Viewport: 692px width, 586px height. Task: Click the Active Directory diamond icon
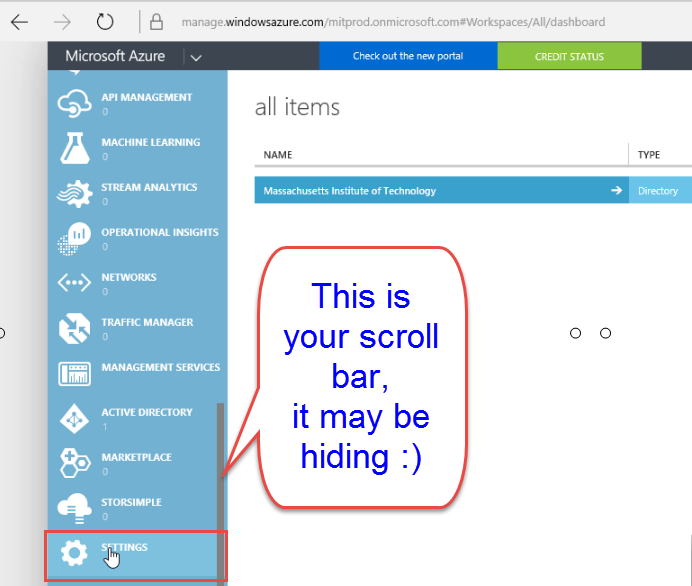pos(74,418)
